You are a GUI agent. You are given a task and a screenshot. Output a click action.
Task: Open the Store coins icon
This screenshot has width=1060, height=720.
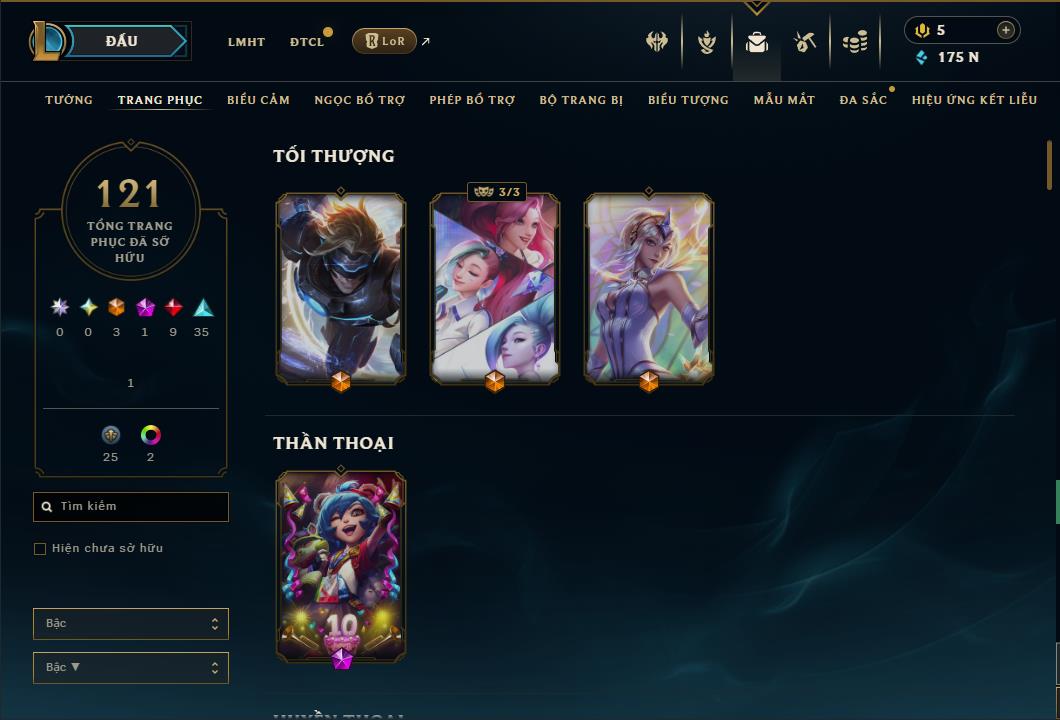[x=855, y=43]
